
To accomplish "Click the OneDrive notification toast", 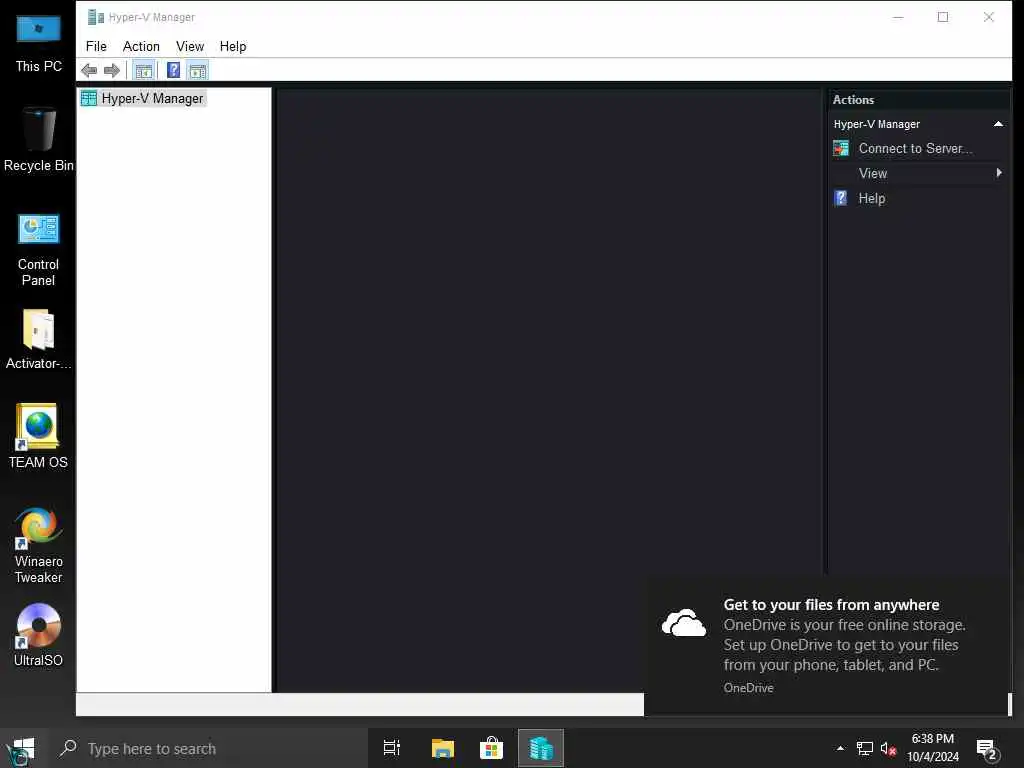I will click(827, 645).
